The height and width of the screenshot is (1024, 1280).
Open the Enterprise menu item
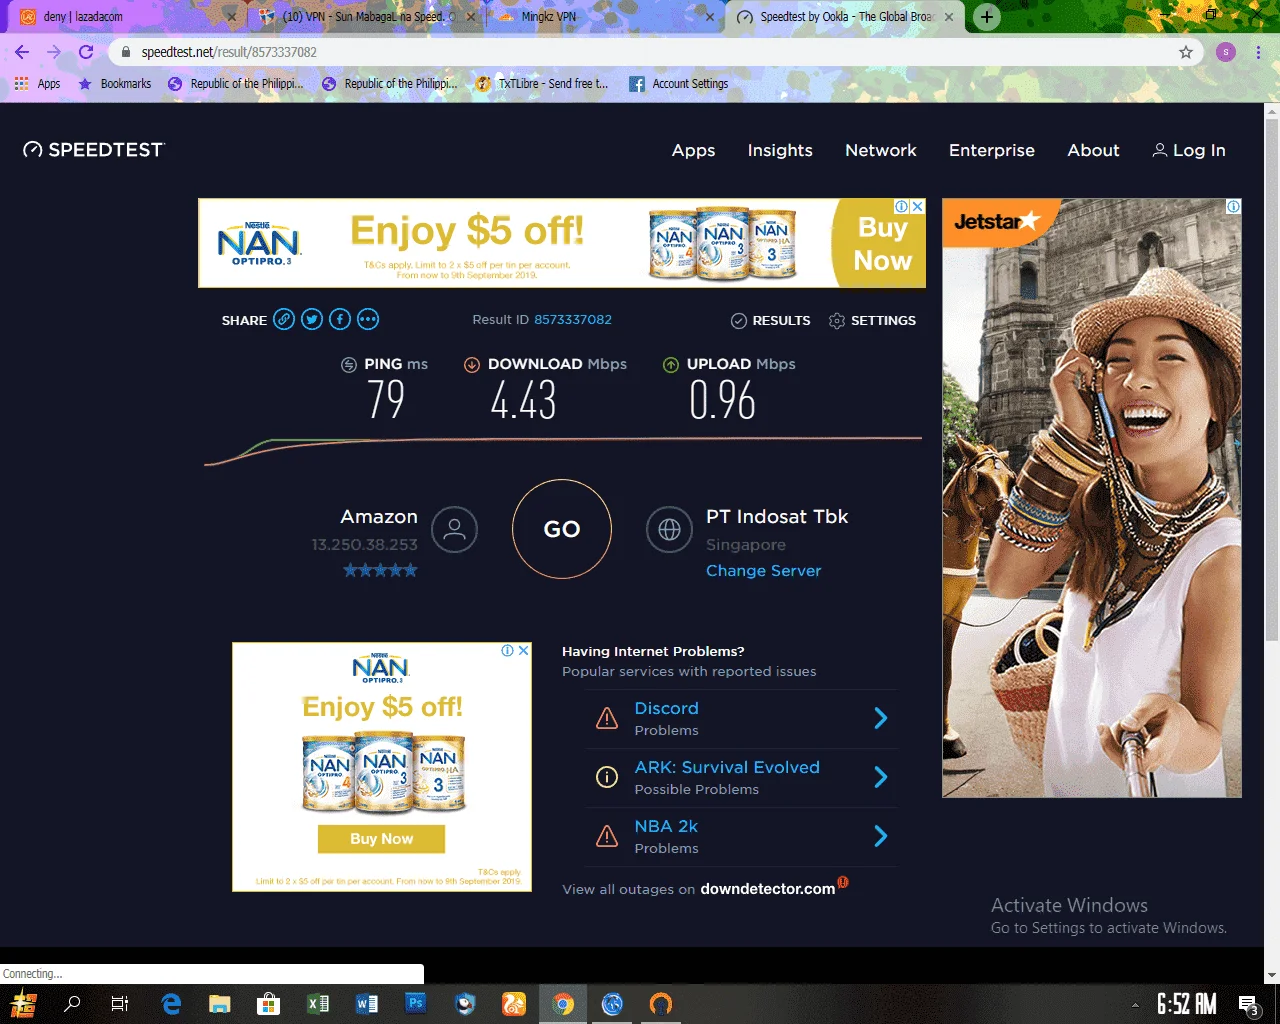(992, 150)
